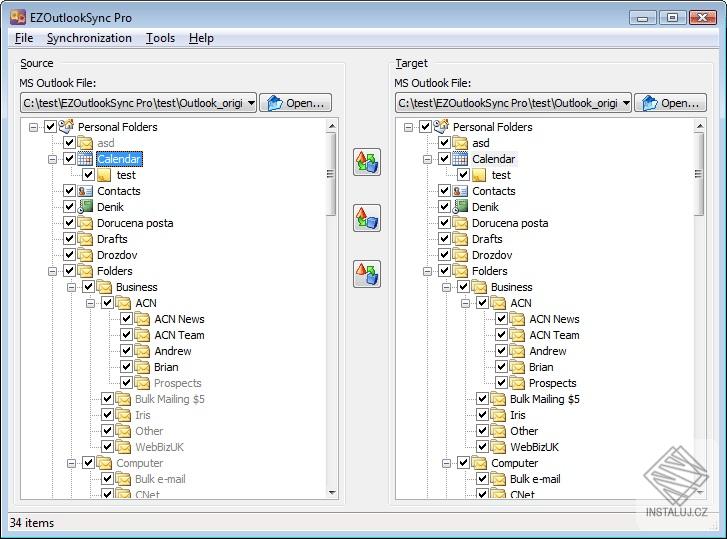
Task: Uncheck the Source Brian folder checkbox
Action: coord(126,367)
